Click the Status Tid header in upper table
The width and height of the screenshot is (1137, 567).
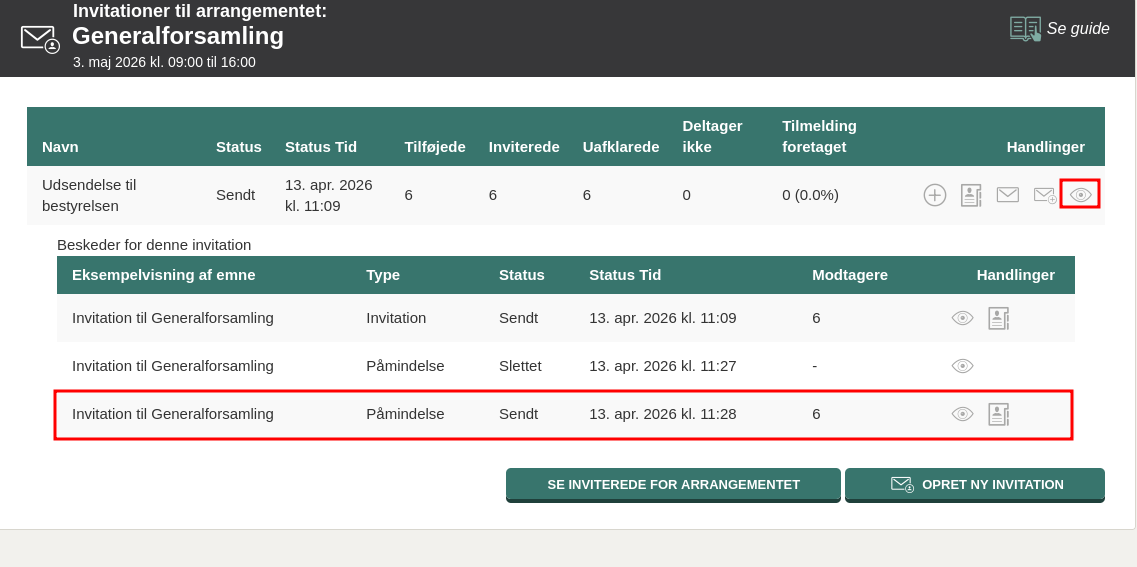[320, 147]
